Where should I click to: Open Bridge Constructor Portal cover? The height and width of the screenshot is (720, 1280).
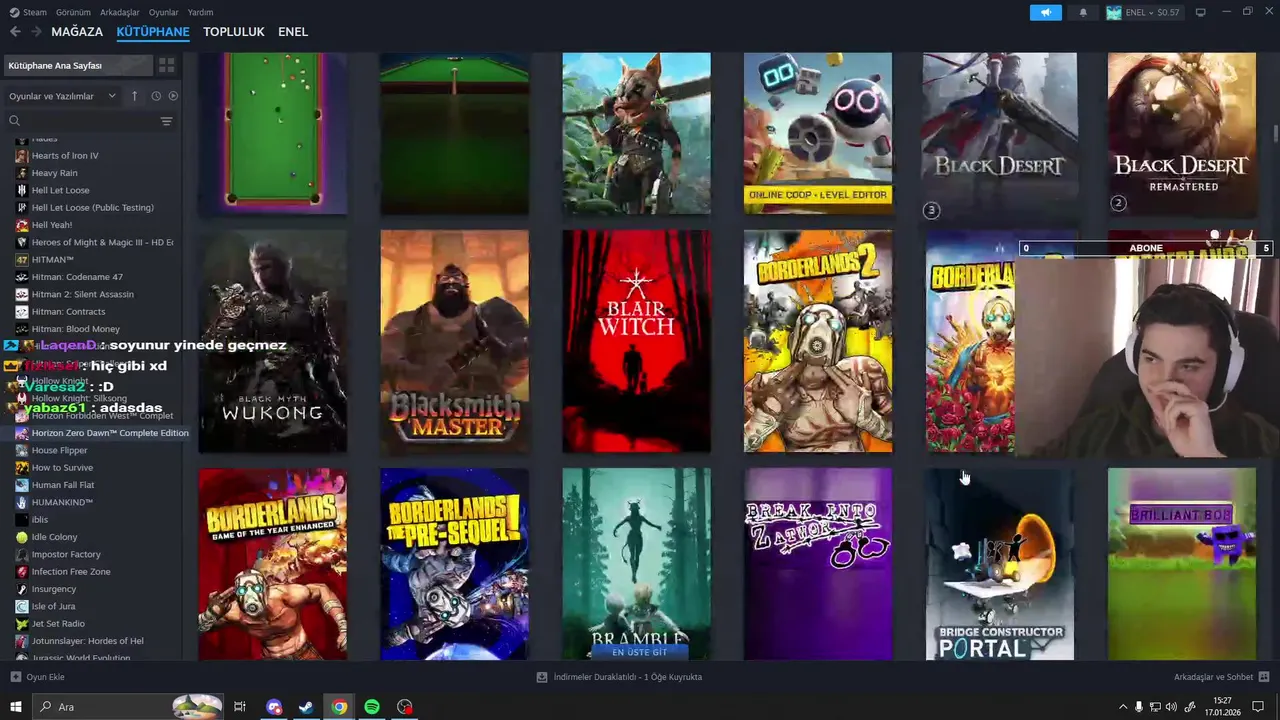click(1000, 564)
